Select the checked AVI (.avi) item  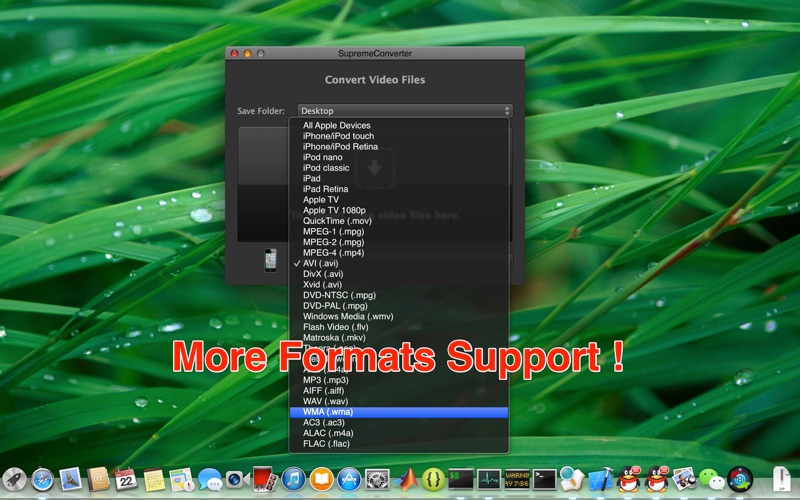399,263
